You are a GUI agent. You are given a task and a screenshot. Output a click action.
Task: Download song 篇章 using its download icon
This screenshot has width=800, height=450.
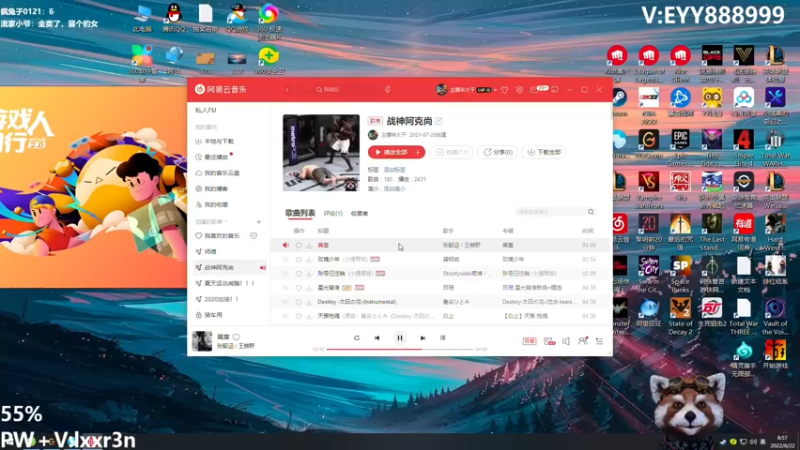309,245
